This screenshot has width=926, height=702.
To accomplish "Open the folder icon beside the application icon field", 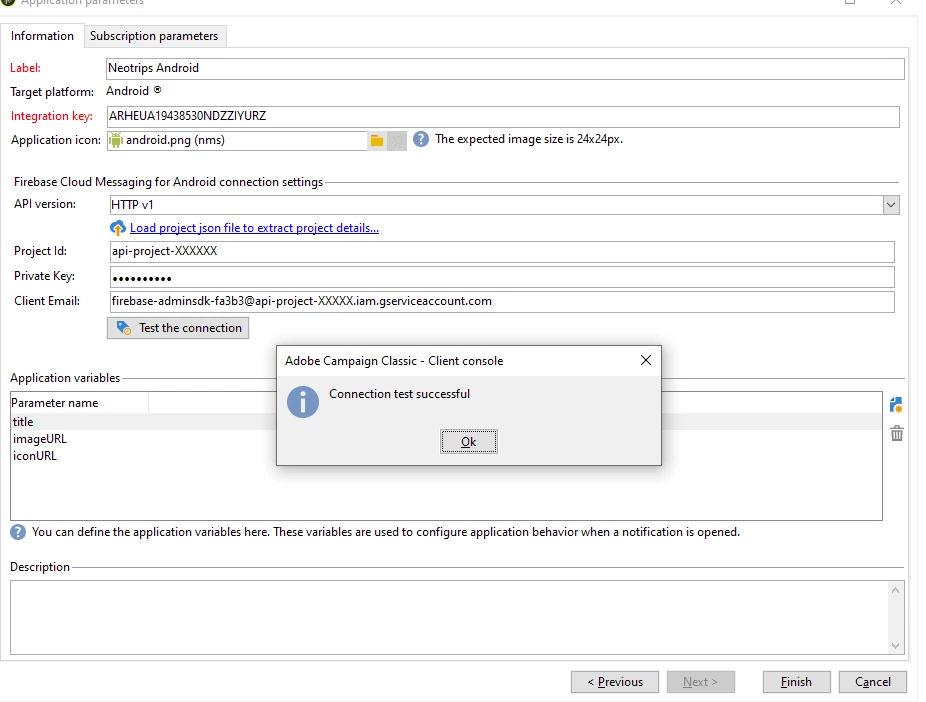I will point(377,141).
